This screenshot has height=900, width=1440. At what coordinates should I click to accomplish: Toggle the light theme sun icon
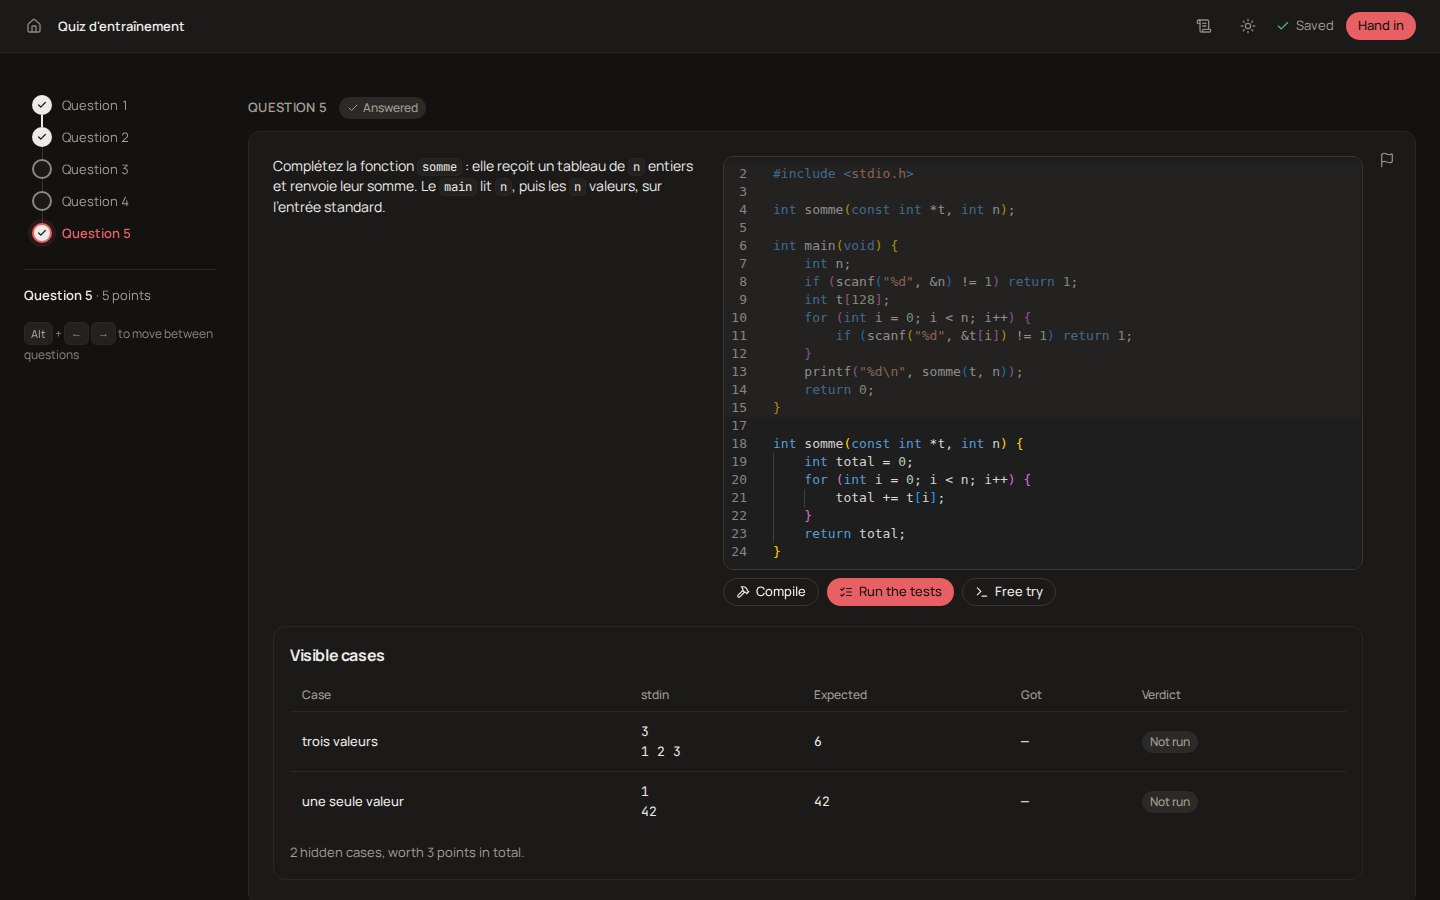point(1248,26)
